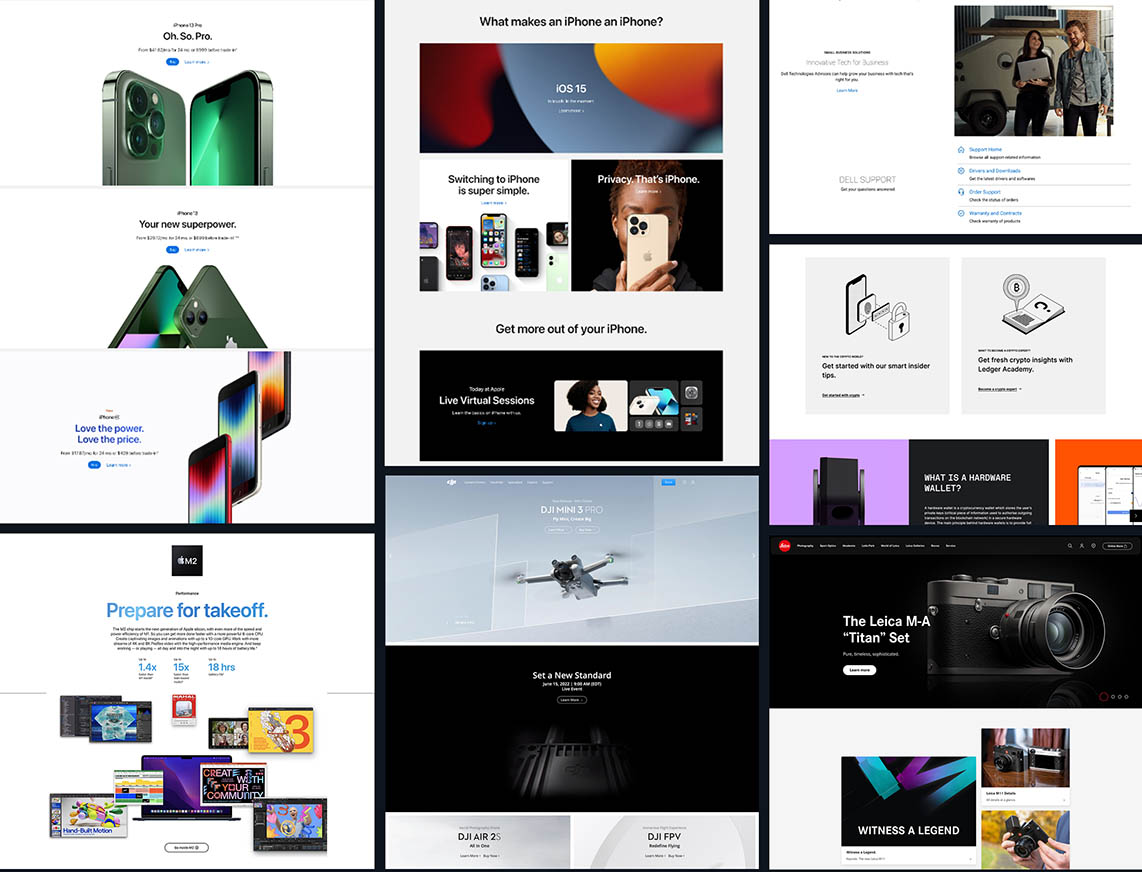The width and height of the screenshot is (1142, 872).
Task: Click Become a crypto expert link
Action: tap(1000, 389)
